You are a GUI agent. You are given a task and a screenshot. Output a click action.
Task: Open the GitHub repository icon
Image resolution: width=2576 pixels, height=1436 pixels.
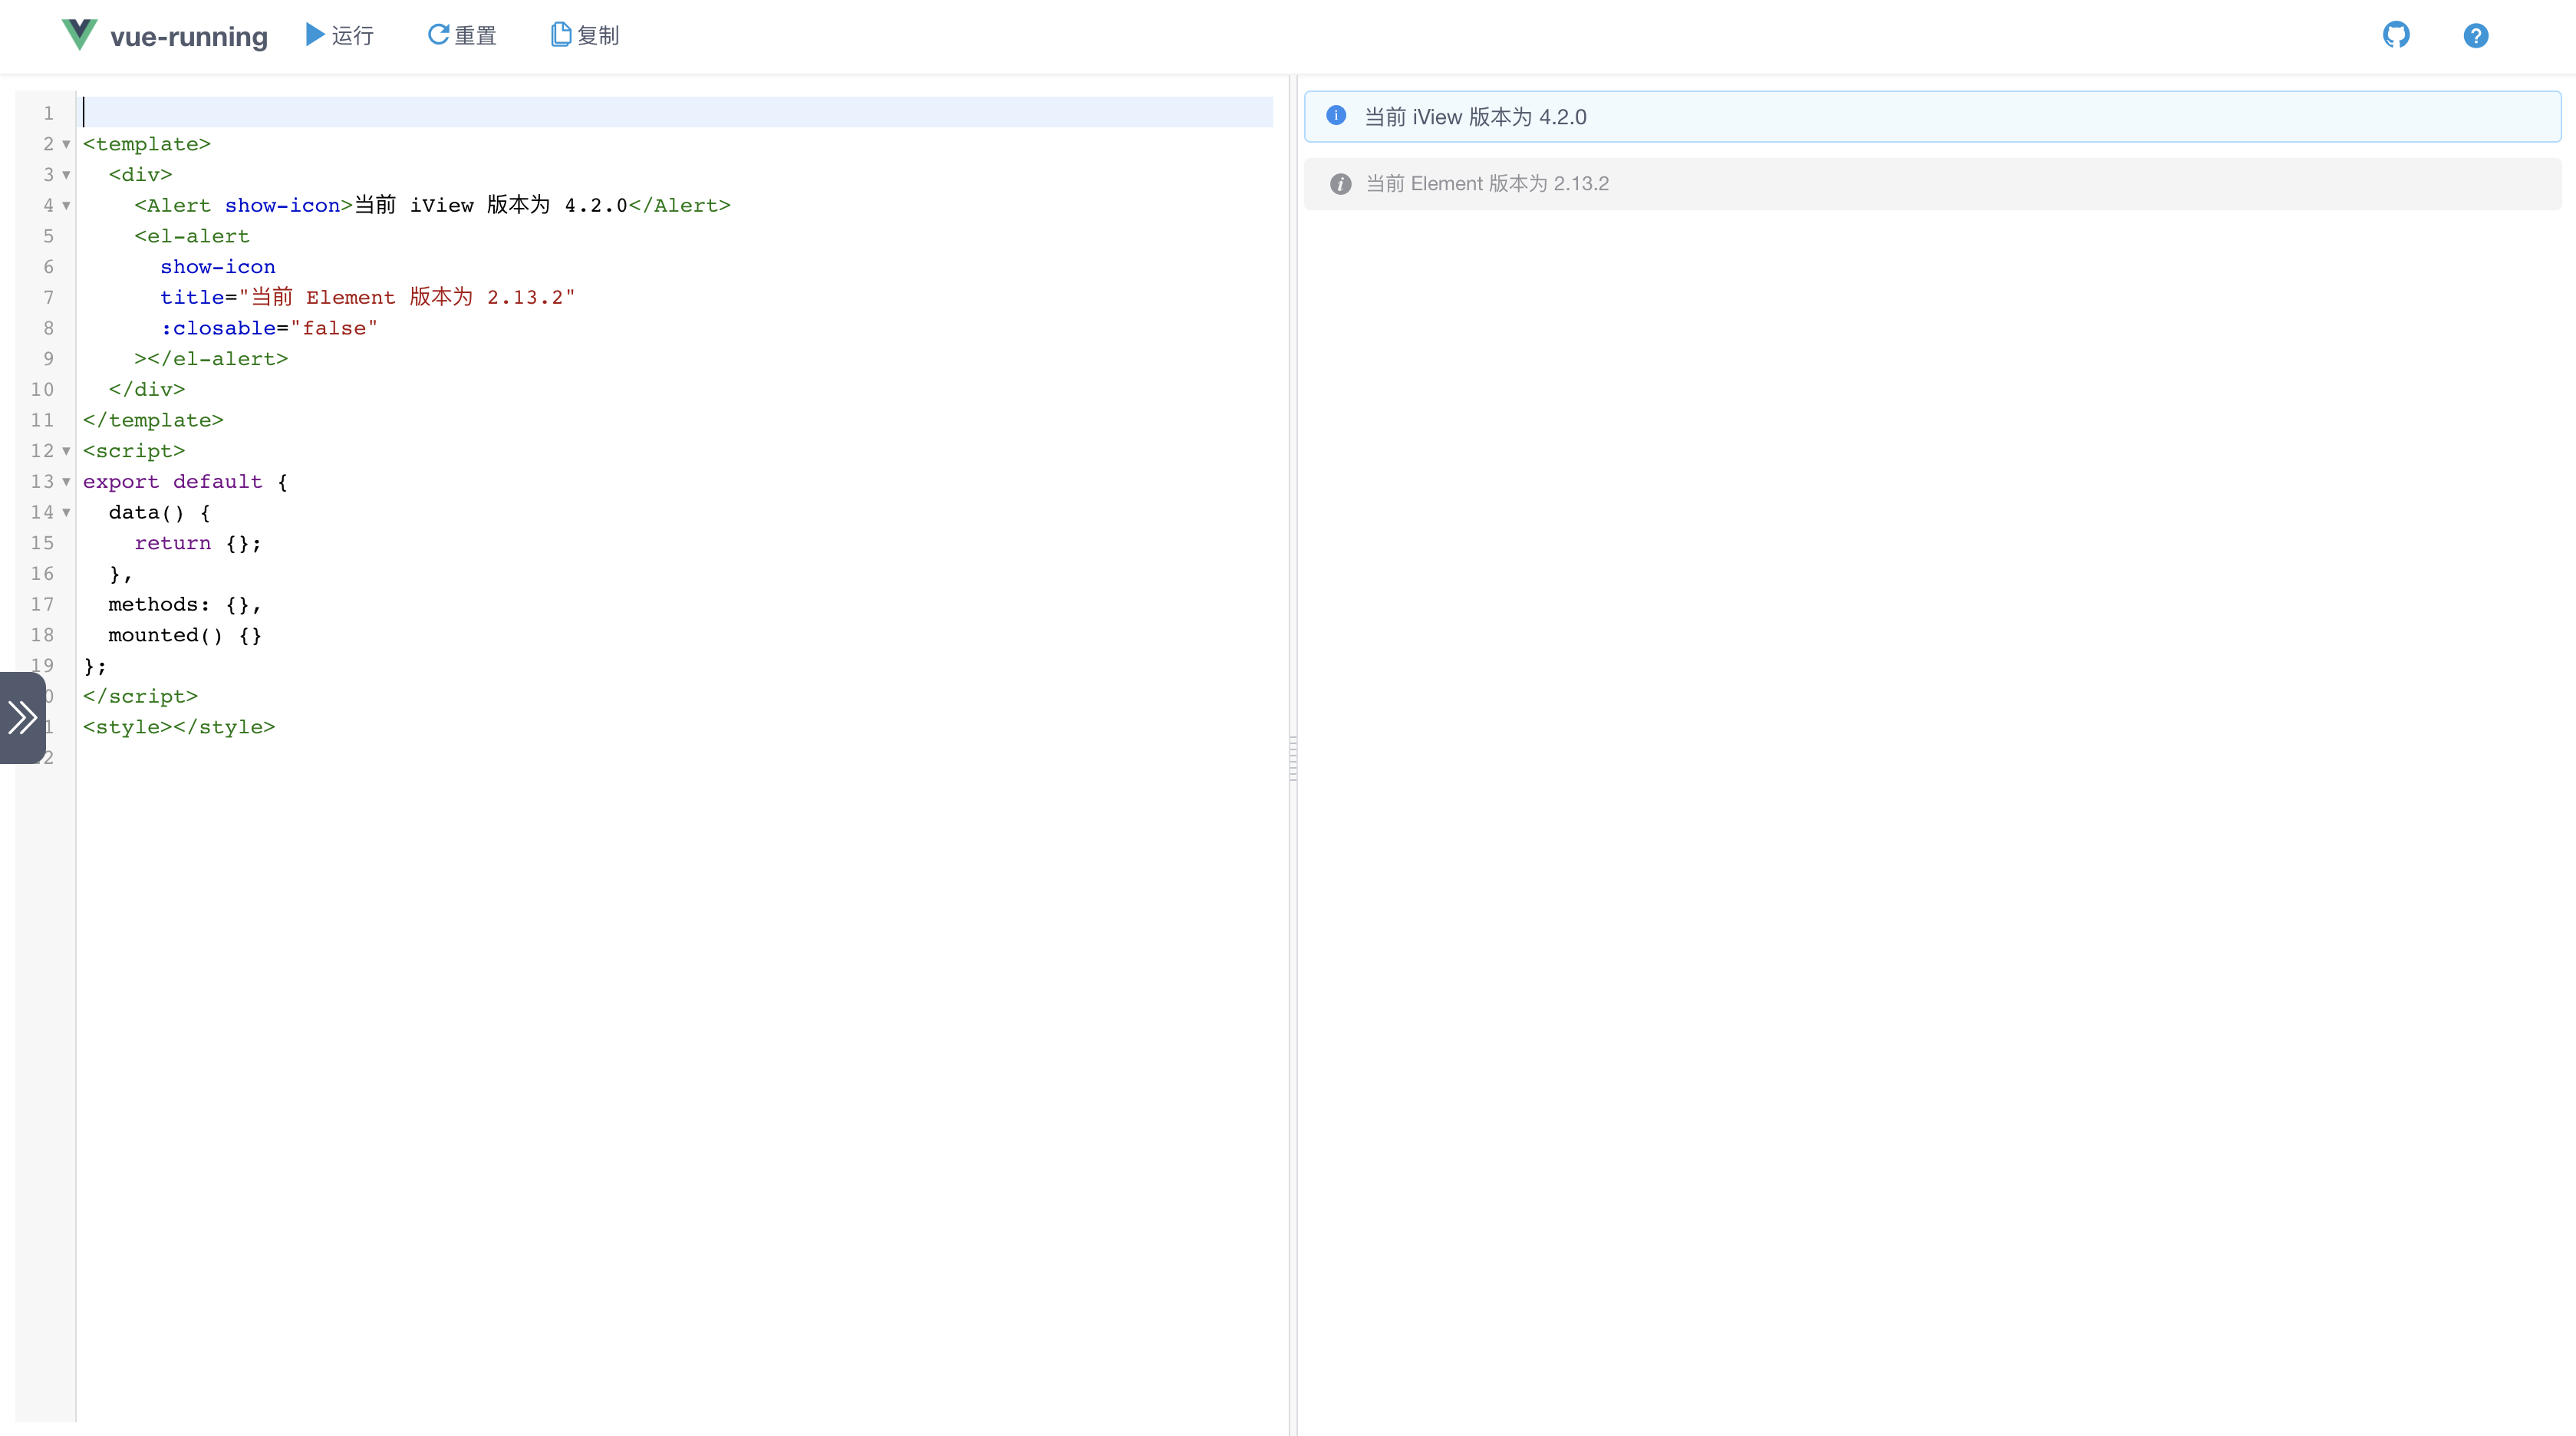tap(2396, 35)
